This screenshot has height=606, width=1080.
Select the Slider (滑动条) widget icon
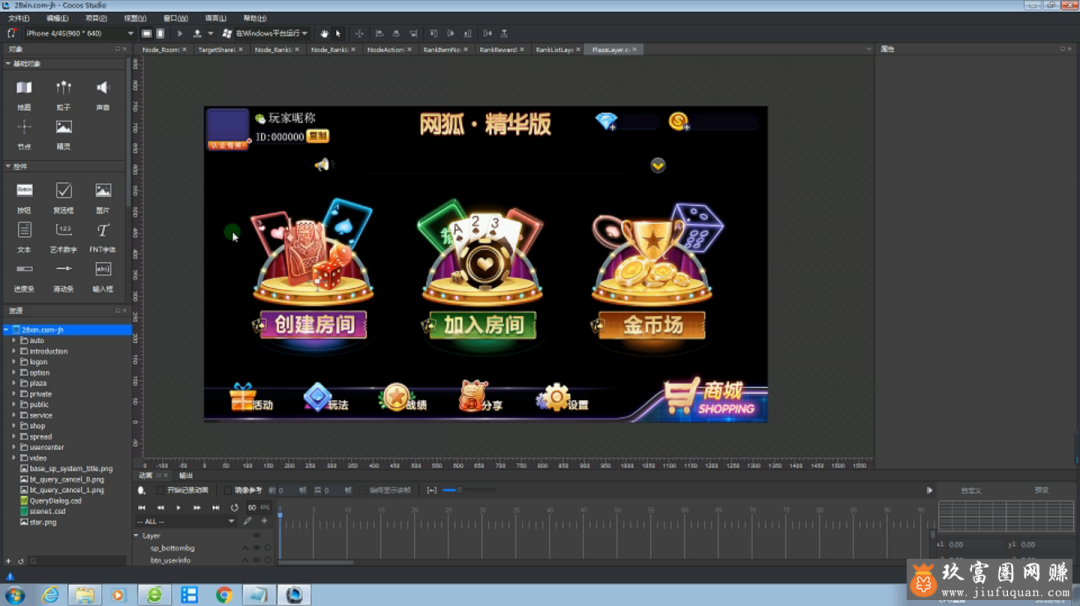[63, 269]
